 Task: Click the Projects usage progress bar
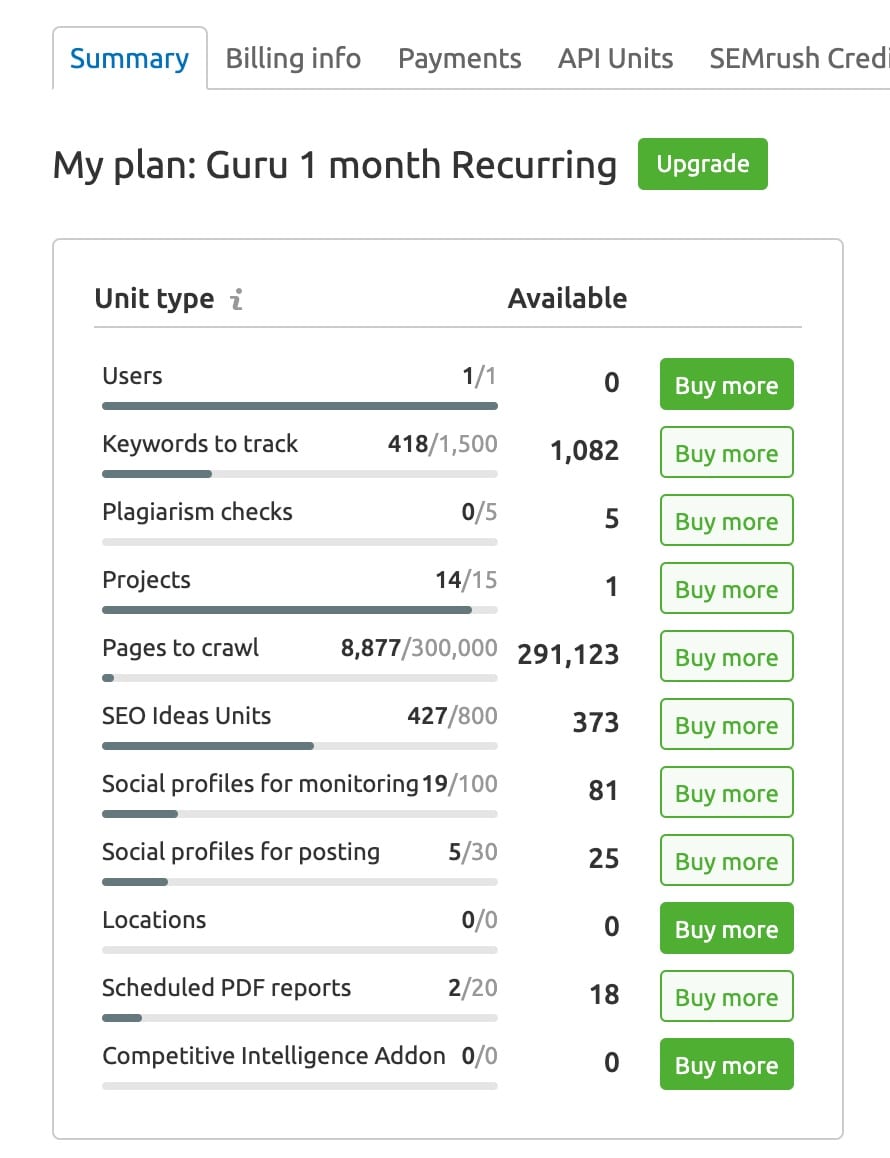click(299, 609)
